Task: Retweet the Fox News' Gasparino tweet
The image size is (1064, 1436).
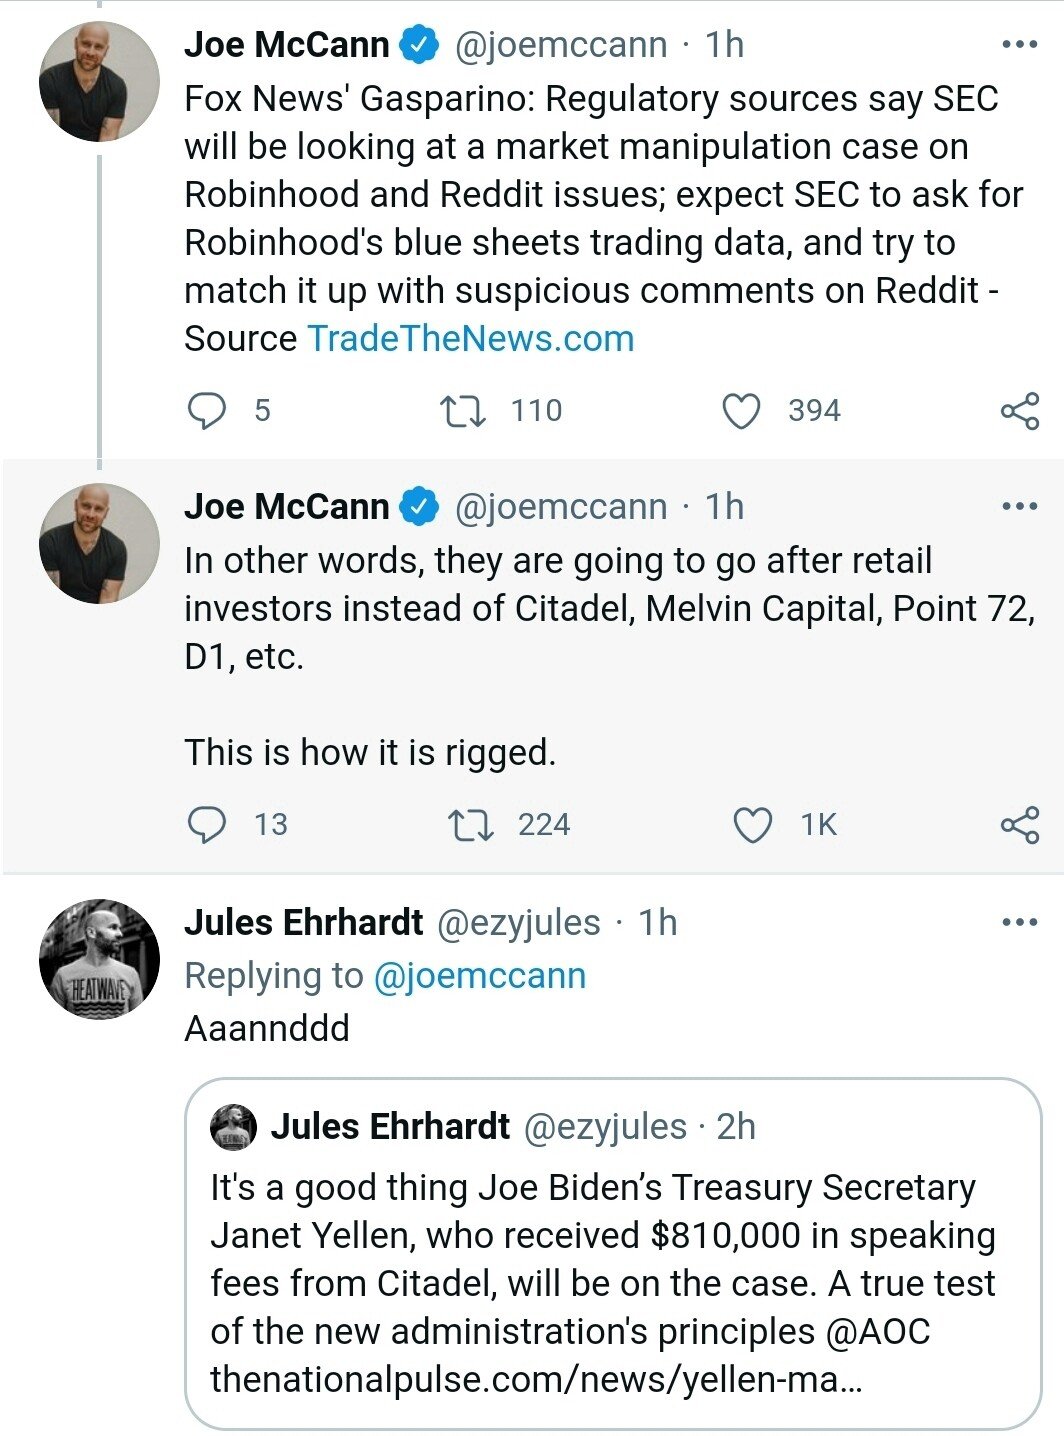Action: click(x=463, y=410)
